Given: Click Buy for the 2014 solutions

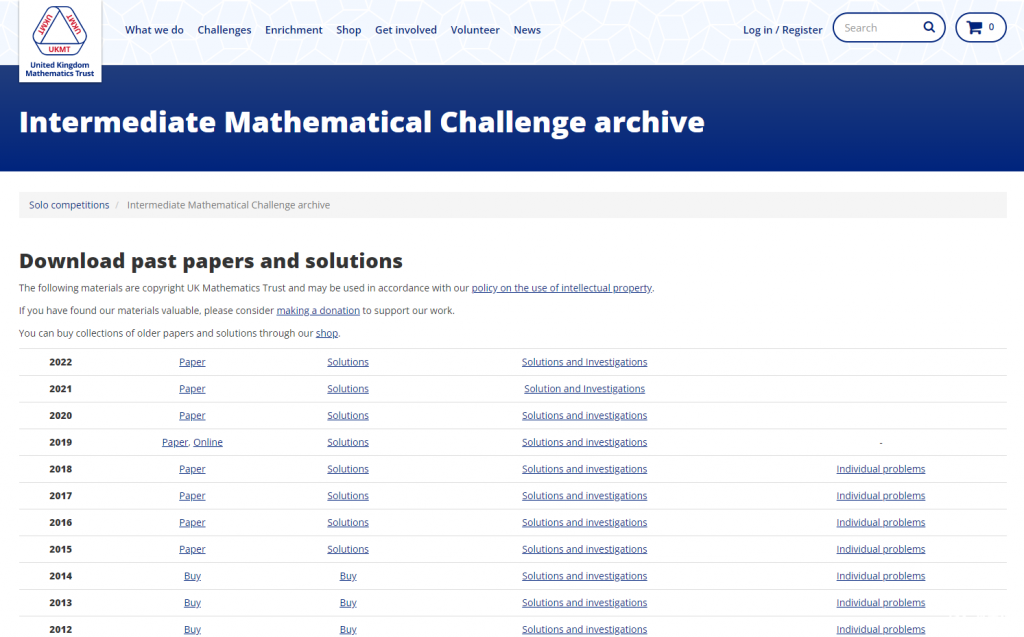Looking at the screenshot, I should [x=348, y=576].
